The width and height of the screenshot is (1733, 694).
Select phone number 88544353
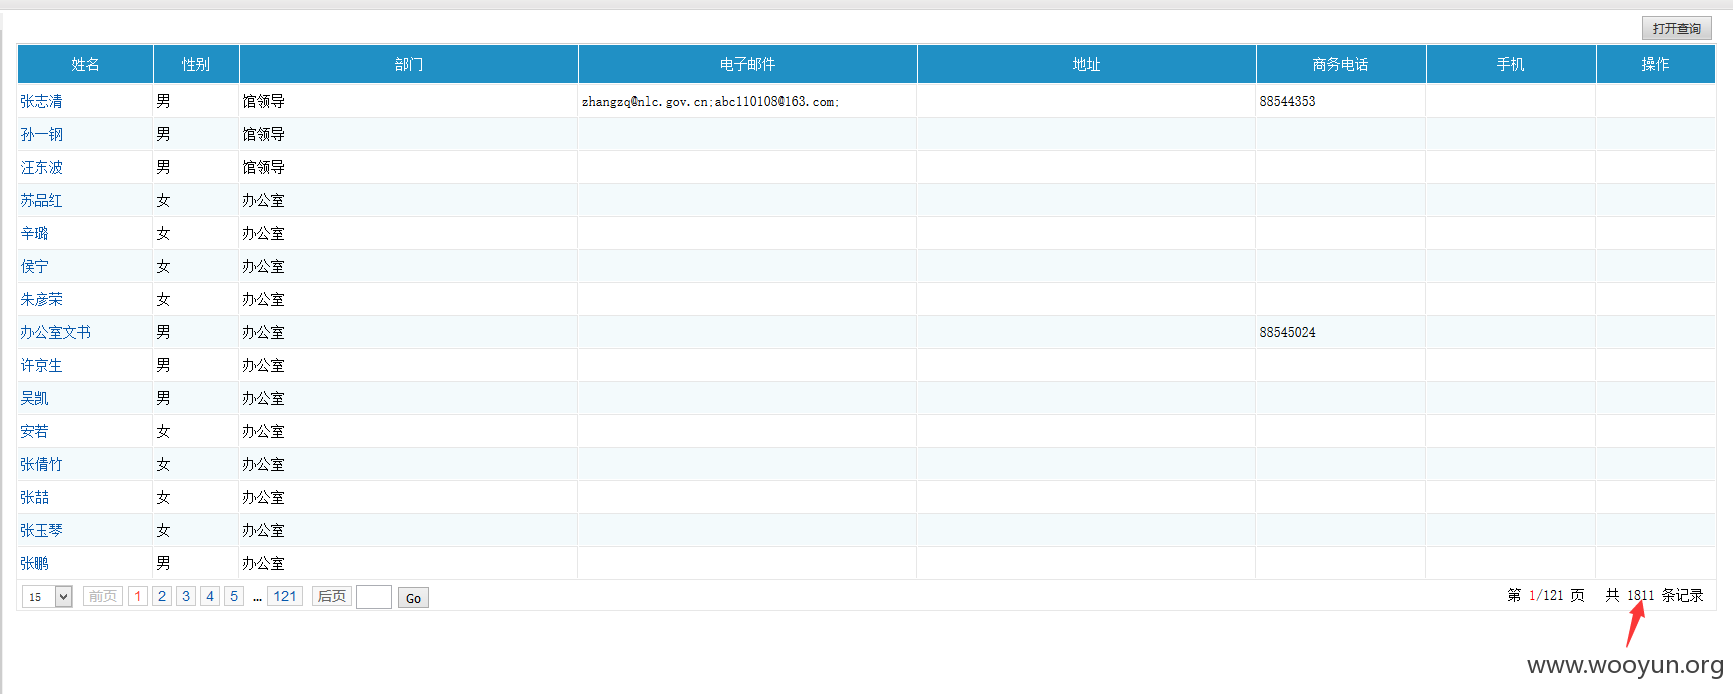pos(1287,101)
